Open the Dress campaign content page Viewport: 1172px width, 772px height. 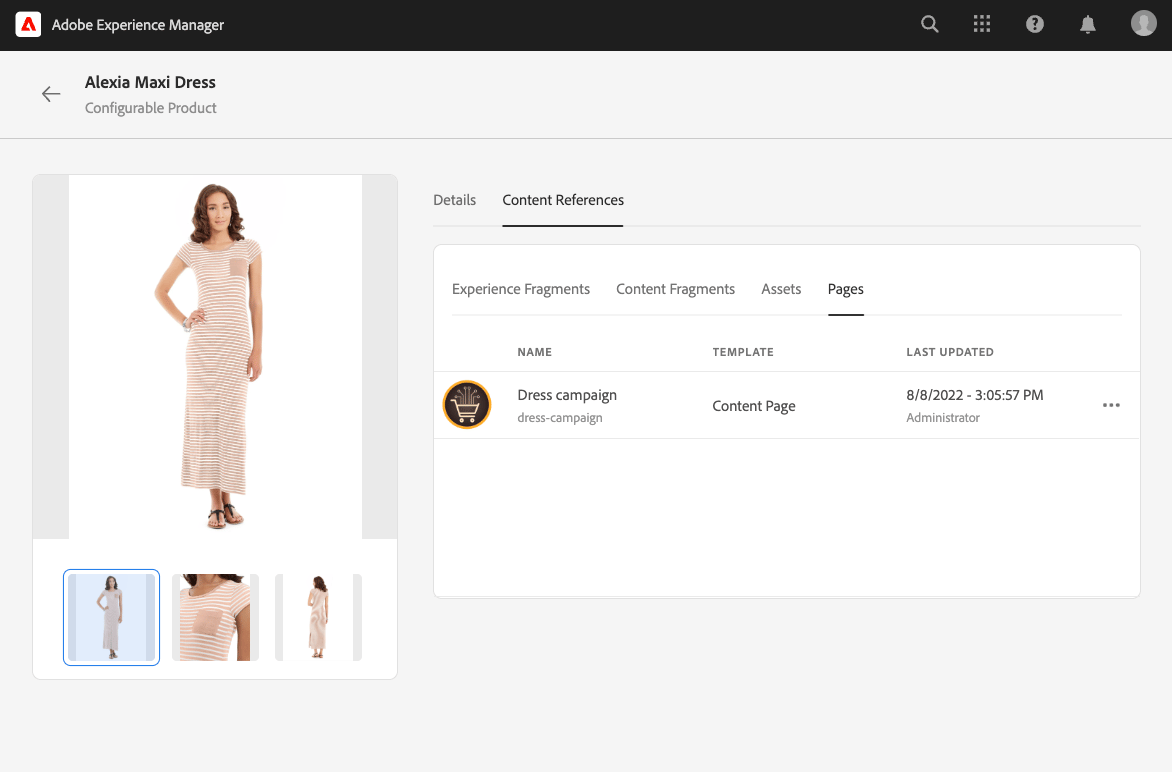coord(567,395)
